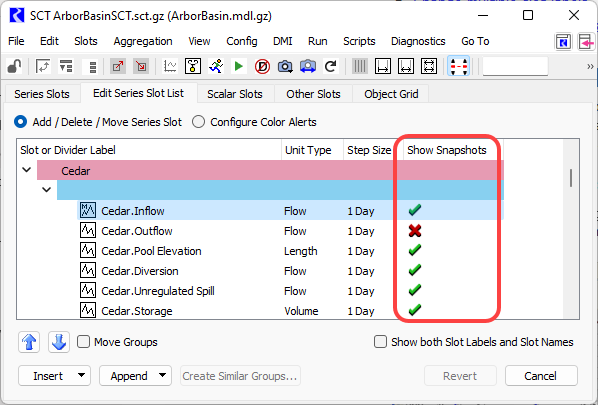Move slot down with blue down arrow

[59, 342]
